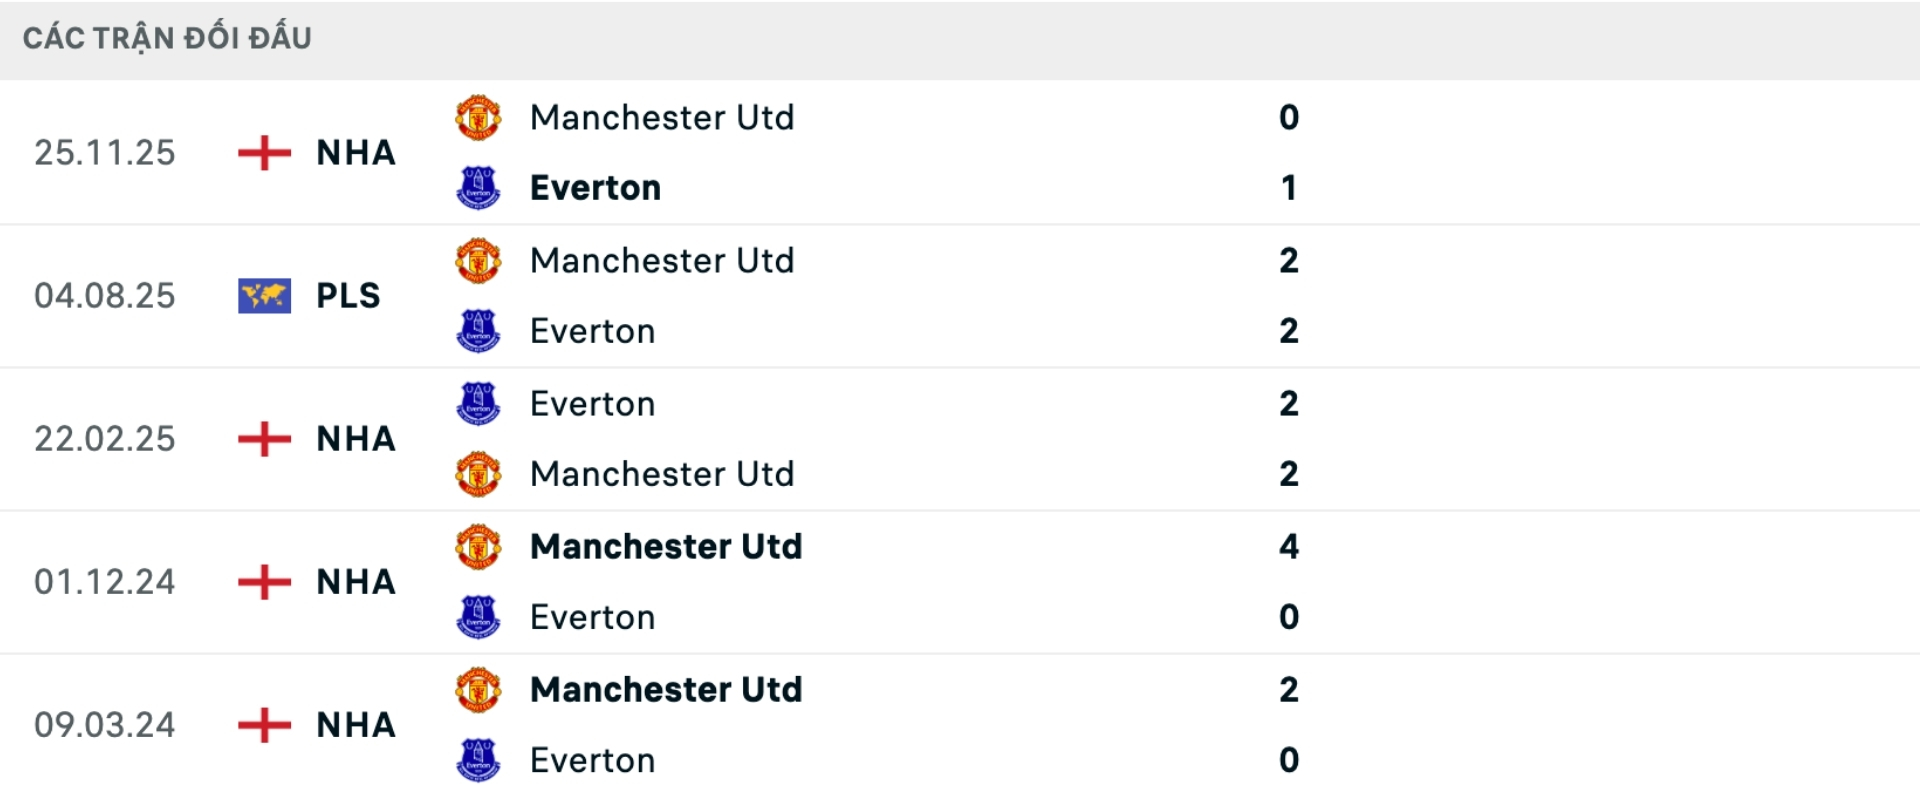Click the date 09.03.24

(105, 725)
